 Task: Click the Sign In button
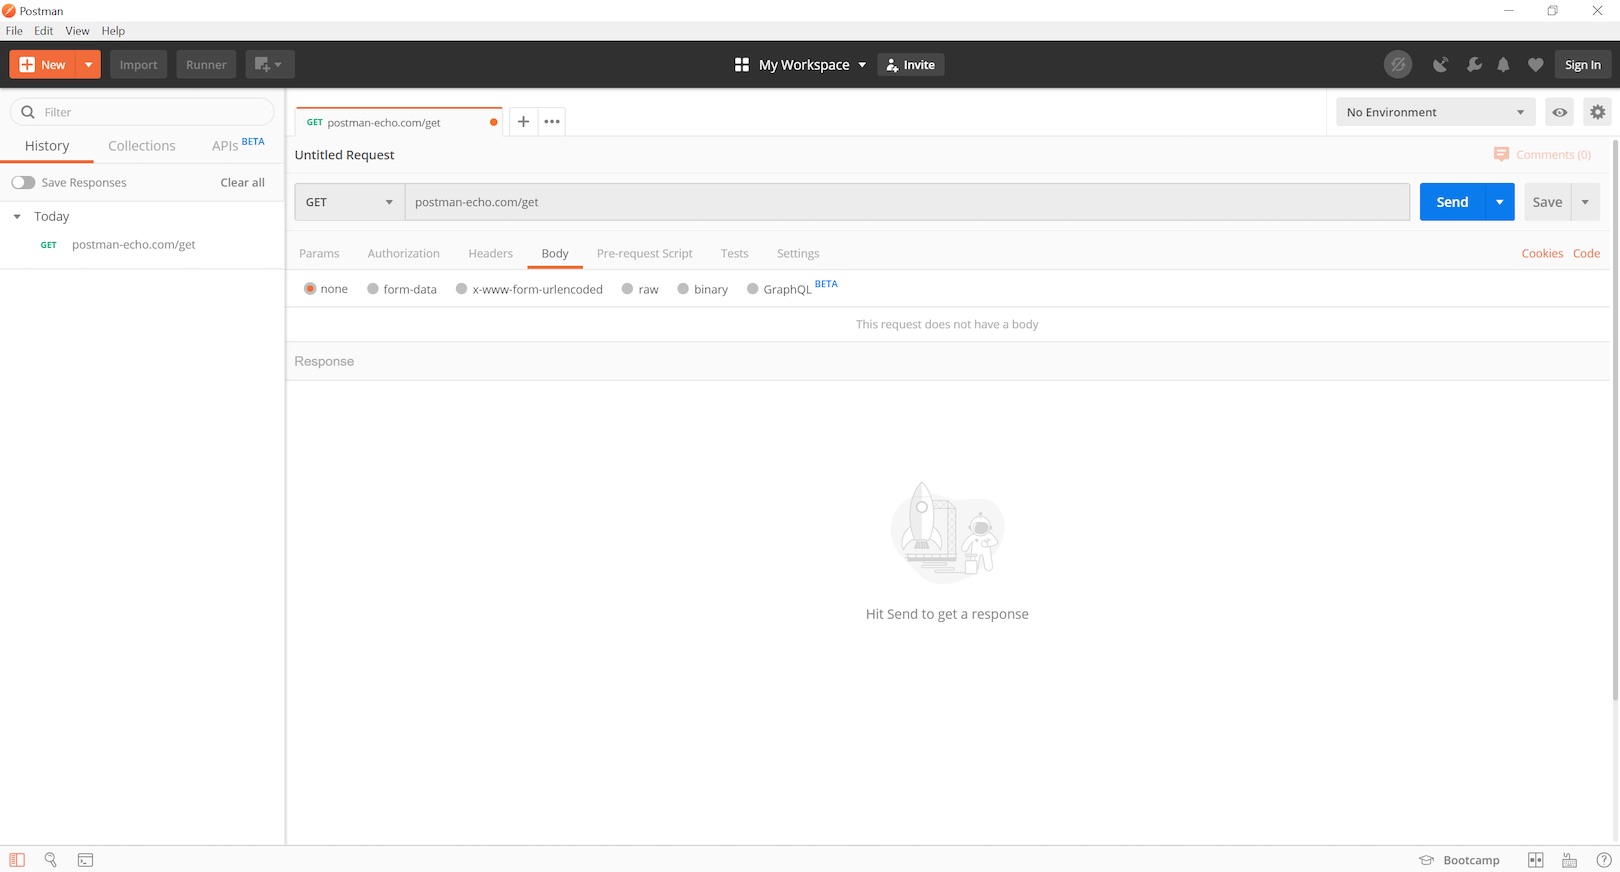1582,65
